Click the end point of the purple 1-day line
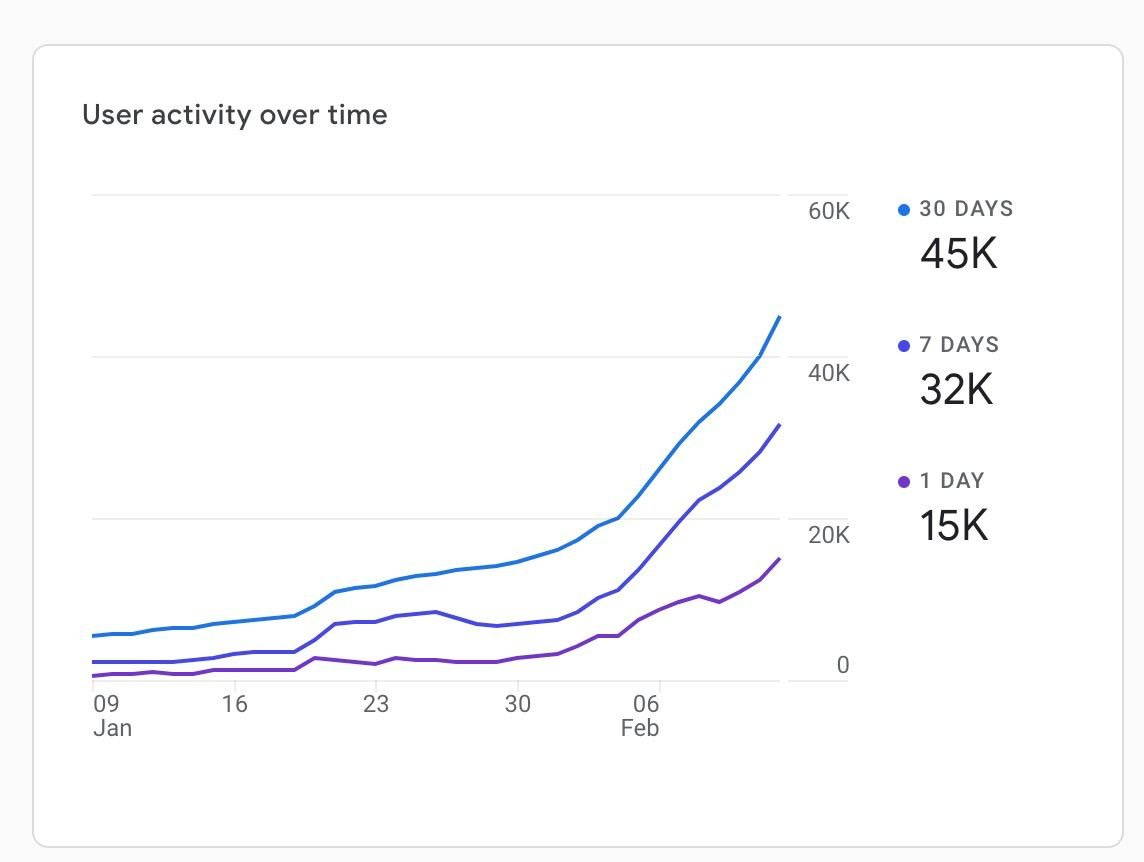The image size is (1144, 862). tap(780, 558)
